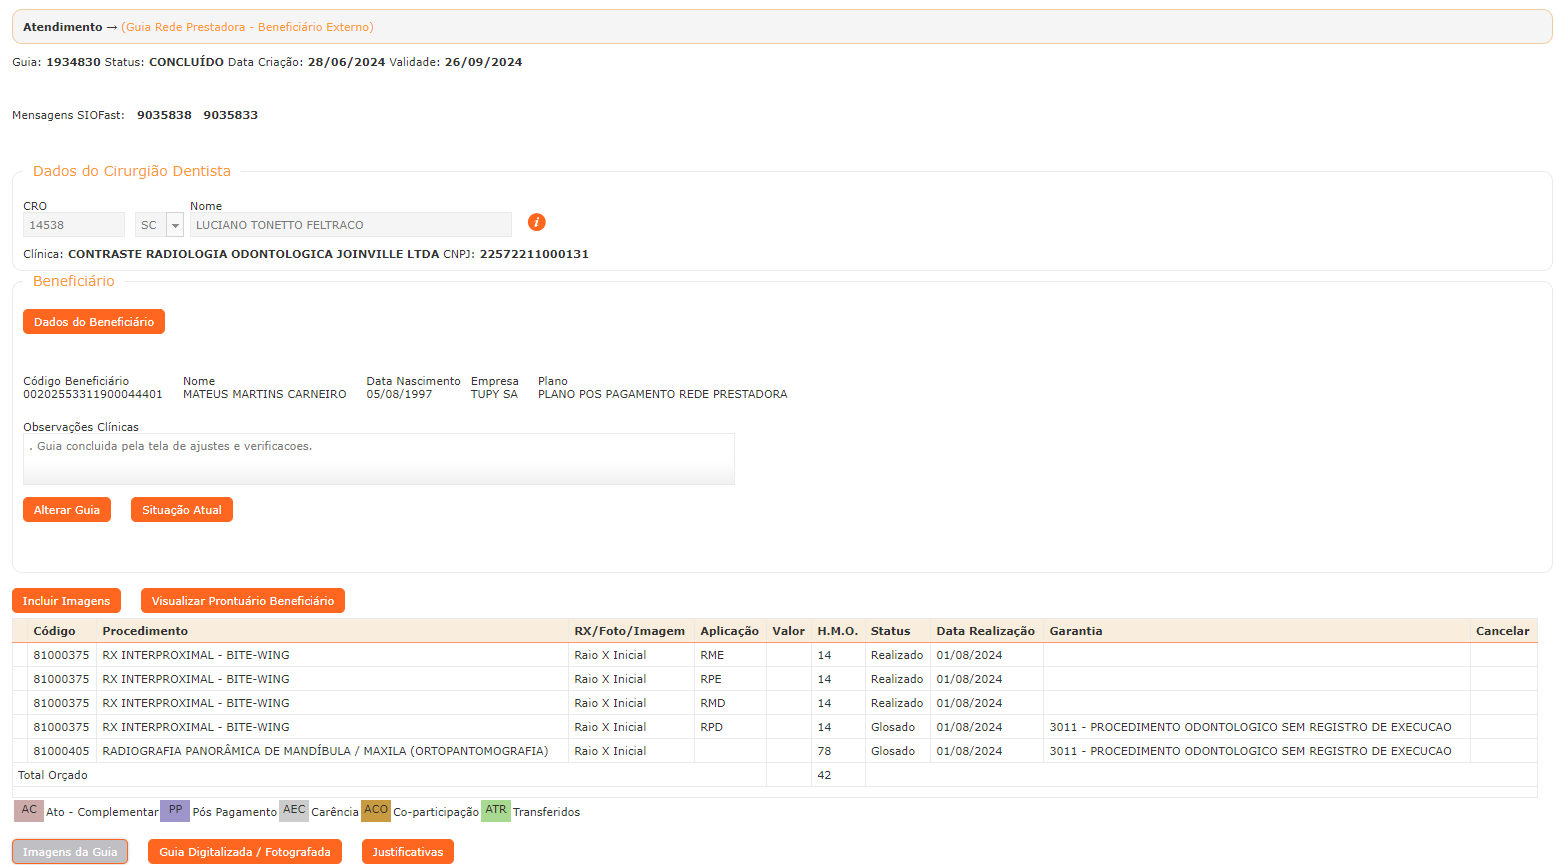Screen dimensions: 1555x865
Task: Open Guia Digitalizada / Fotografada
Action: [x=245, y=852]
